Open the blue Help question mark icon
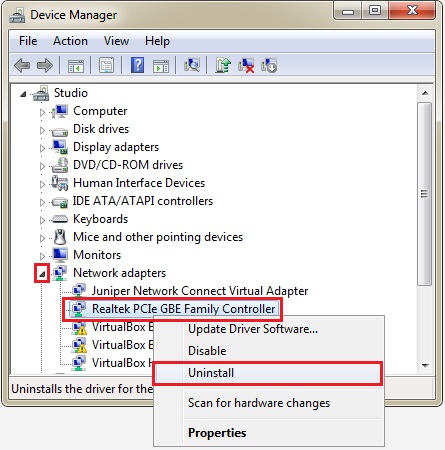The height and width of the screenshot is (450, 445). [137, 65]
